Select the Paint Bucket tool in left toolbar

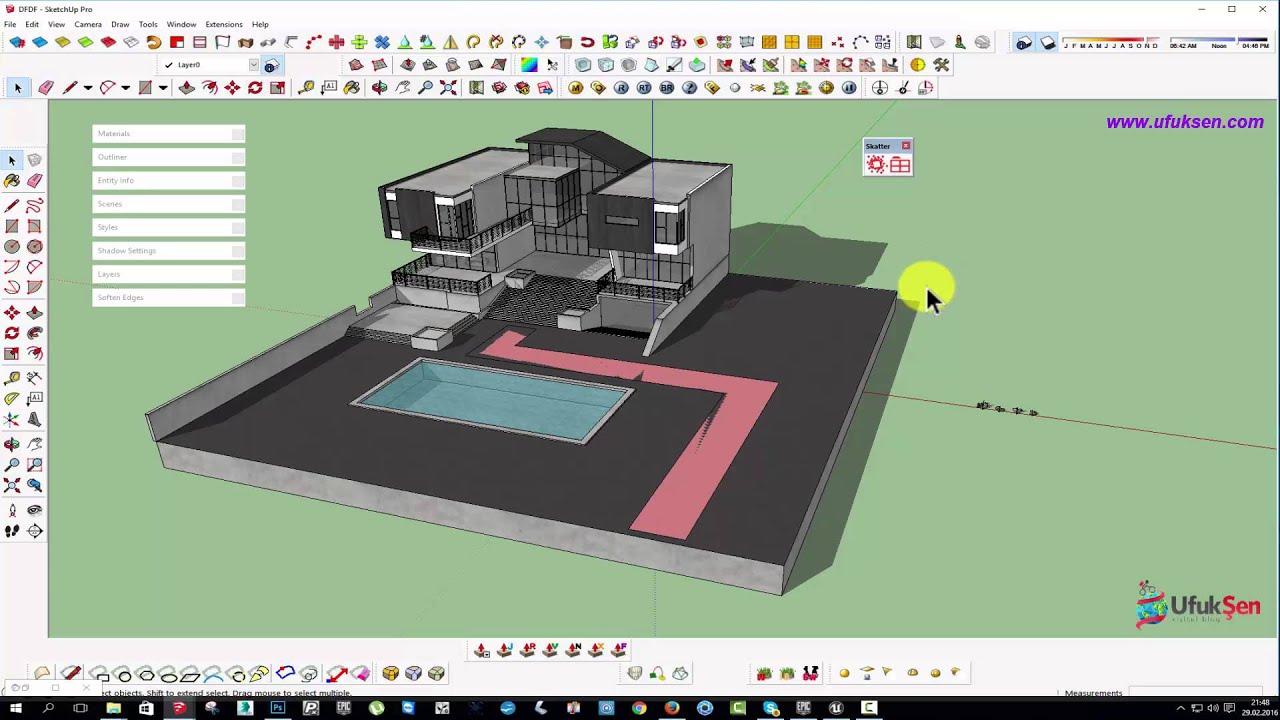pyautogui.click(x=12, y=181)
